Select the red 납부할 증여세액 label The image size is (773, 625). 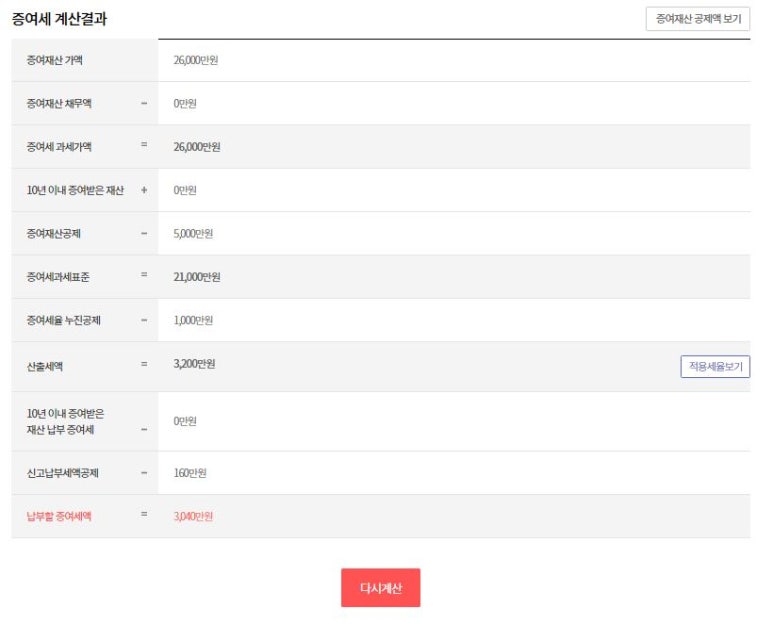pyautogui.click(x=59, y=516)
